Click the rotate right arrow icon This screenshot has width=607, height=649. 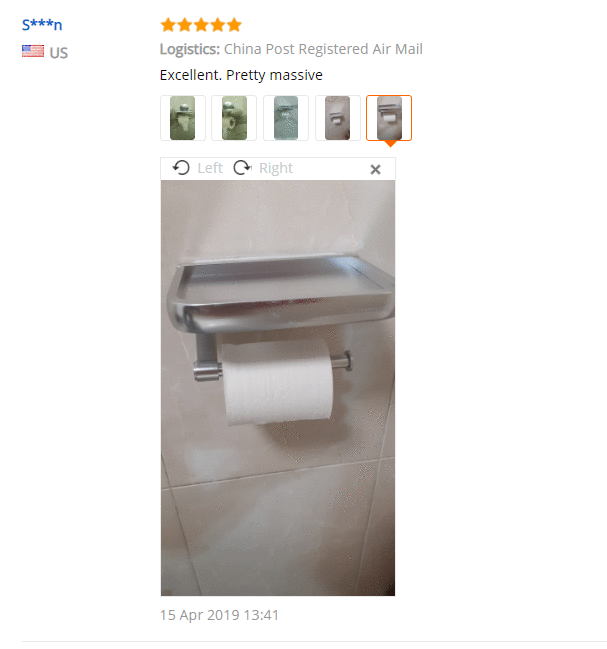tap(242, 168)
